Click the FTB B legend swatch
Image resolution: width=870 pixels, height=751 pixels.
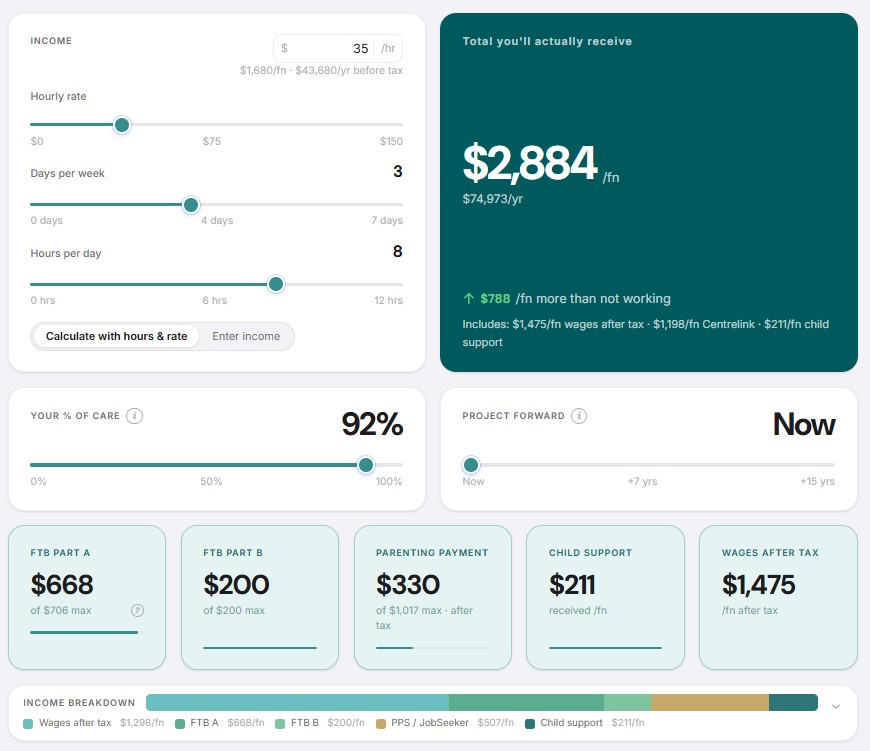pos(280,723)
